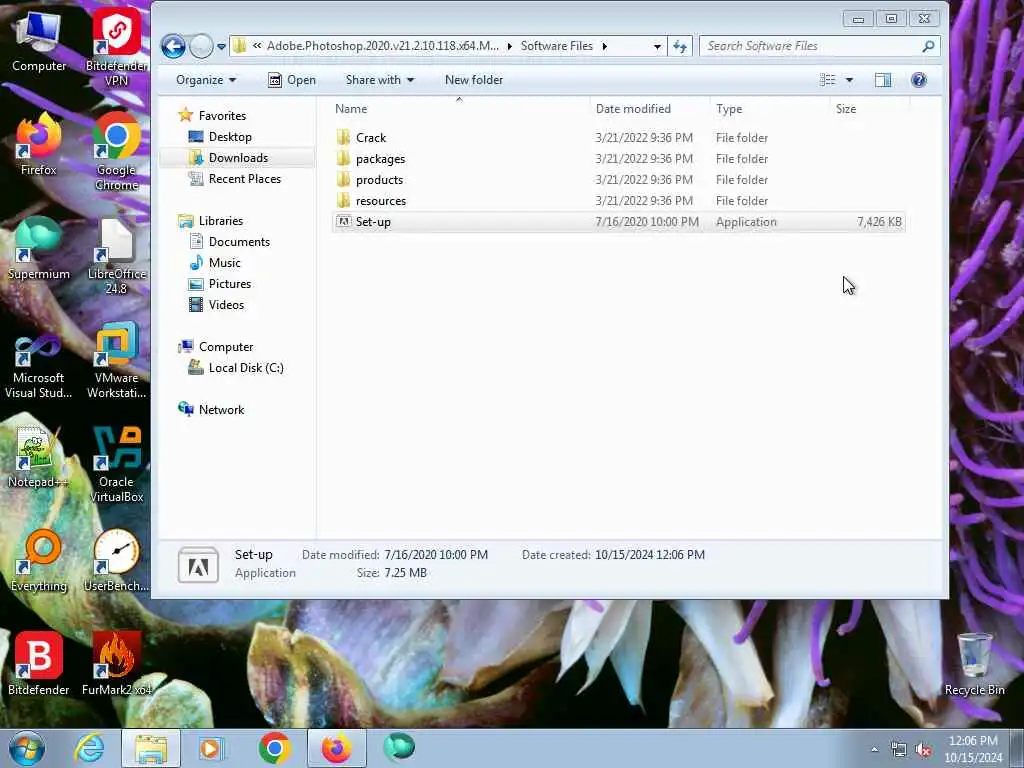This screenshot has height=768, width=1024.
Task: Select the Recycle Bin desktop icon
Action: 974,664
